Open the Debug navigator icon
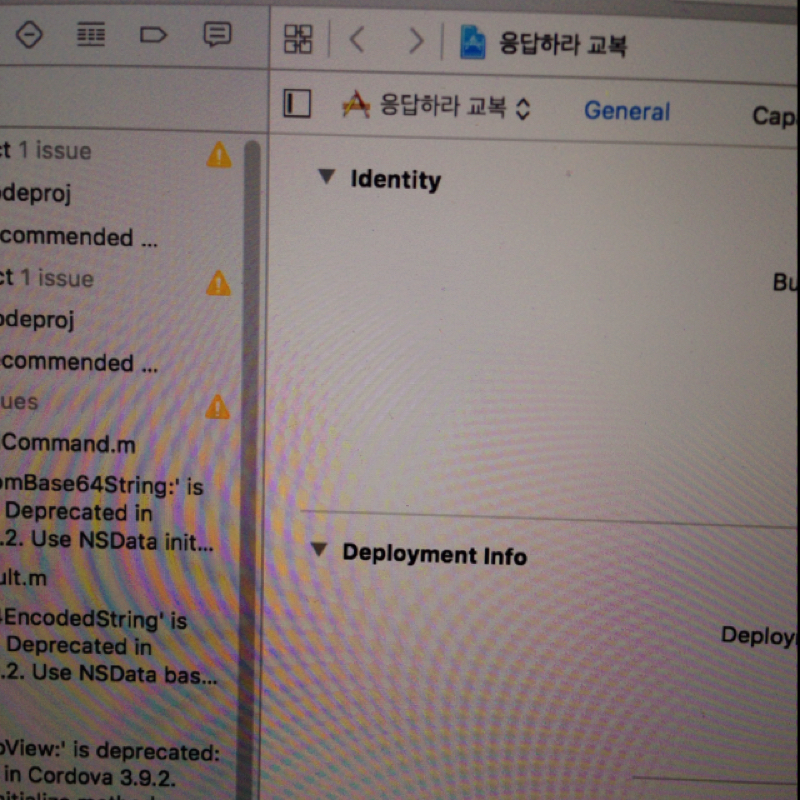 click(x=91, y=35)
